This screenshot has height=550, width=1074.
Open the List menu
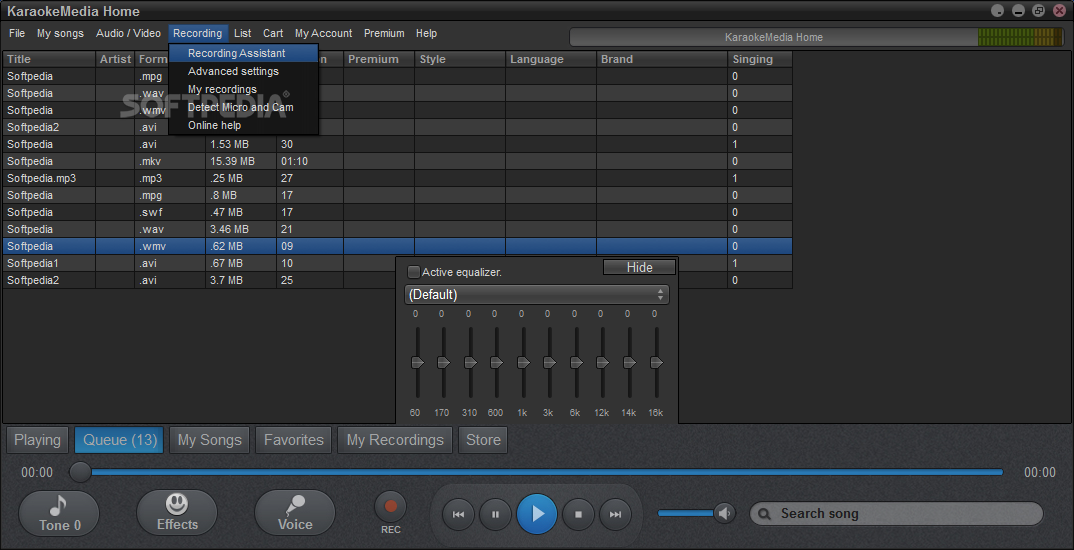pos(242,33)
